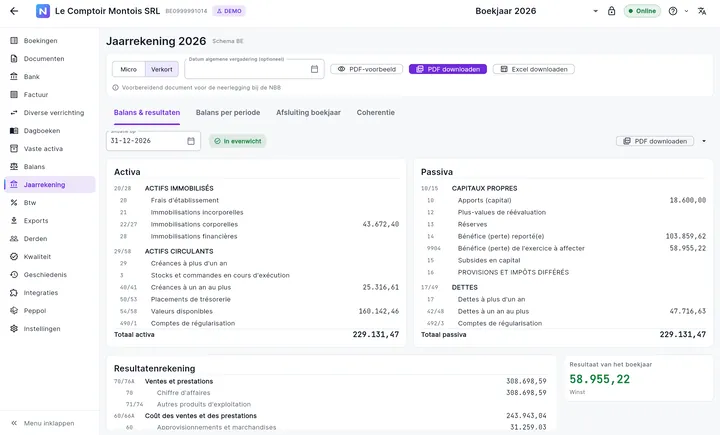The height and width of the screenshot is (435, 720).
Task: Click the purple PDF downloaden button
Action: click(448, 69)
